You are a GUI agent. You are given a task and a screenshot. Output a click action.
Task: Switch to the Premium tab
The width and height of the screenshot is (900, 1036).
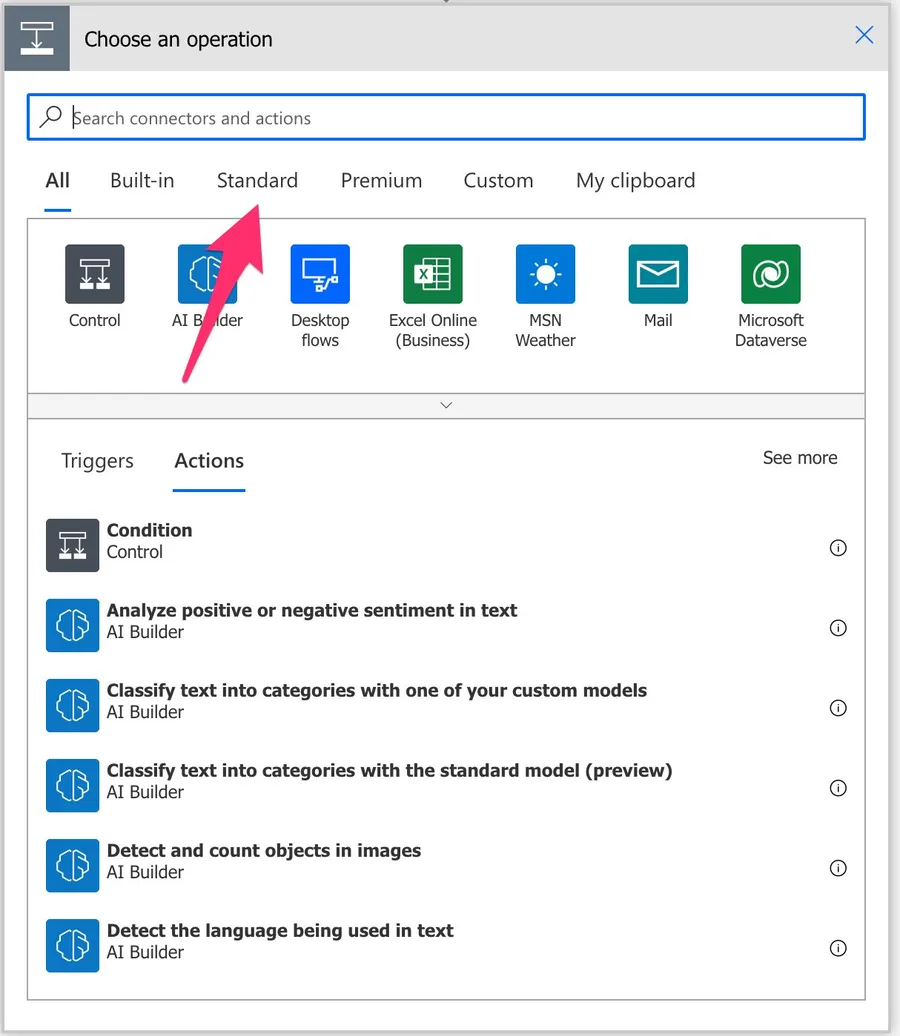click(381, 181)
